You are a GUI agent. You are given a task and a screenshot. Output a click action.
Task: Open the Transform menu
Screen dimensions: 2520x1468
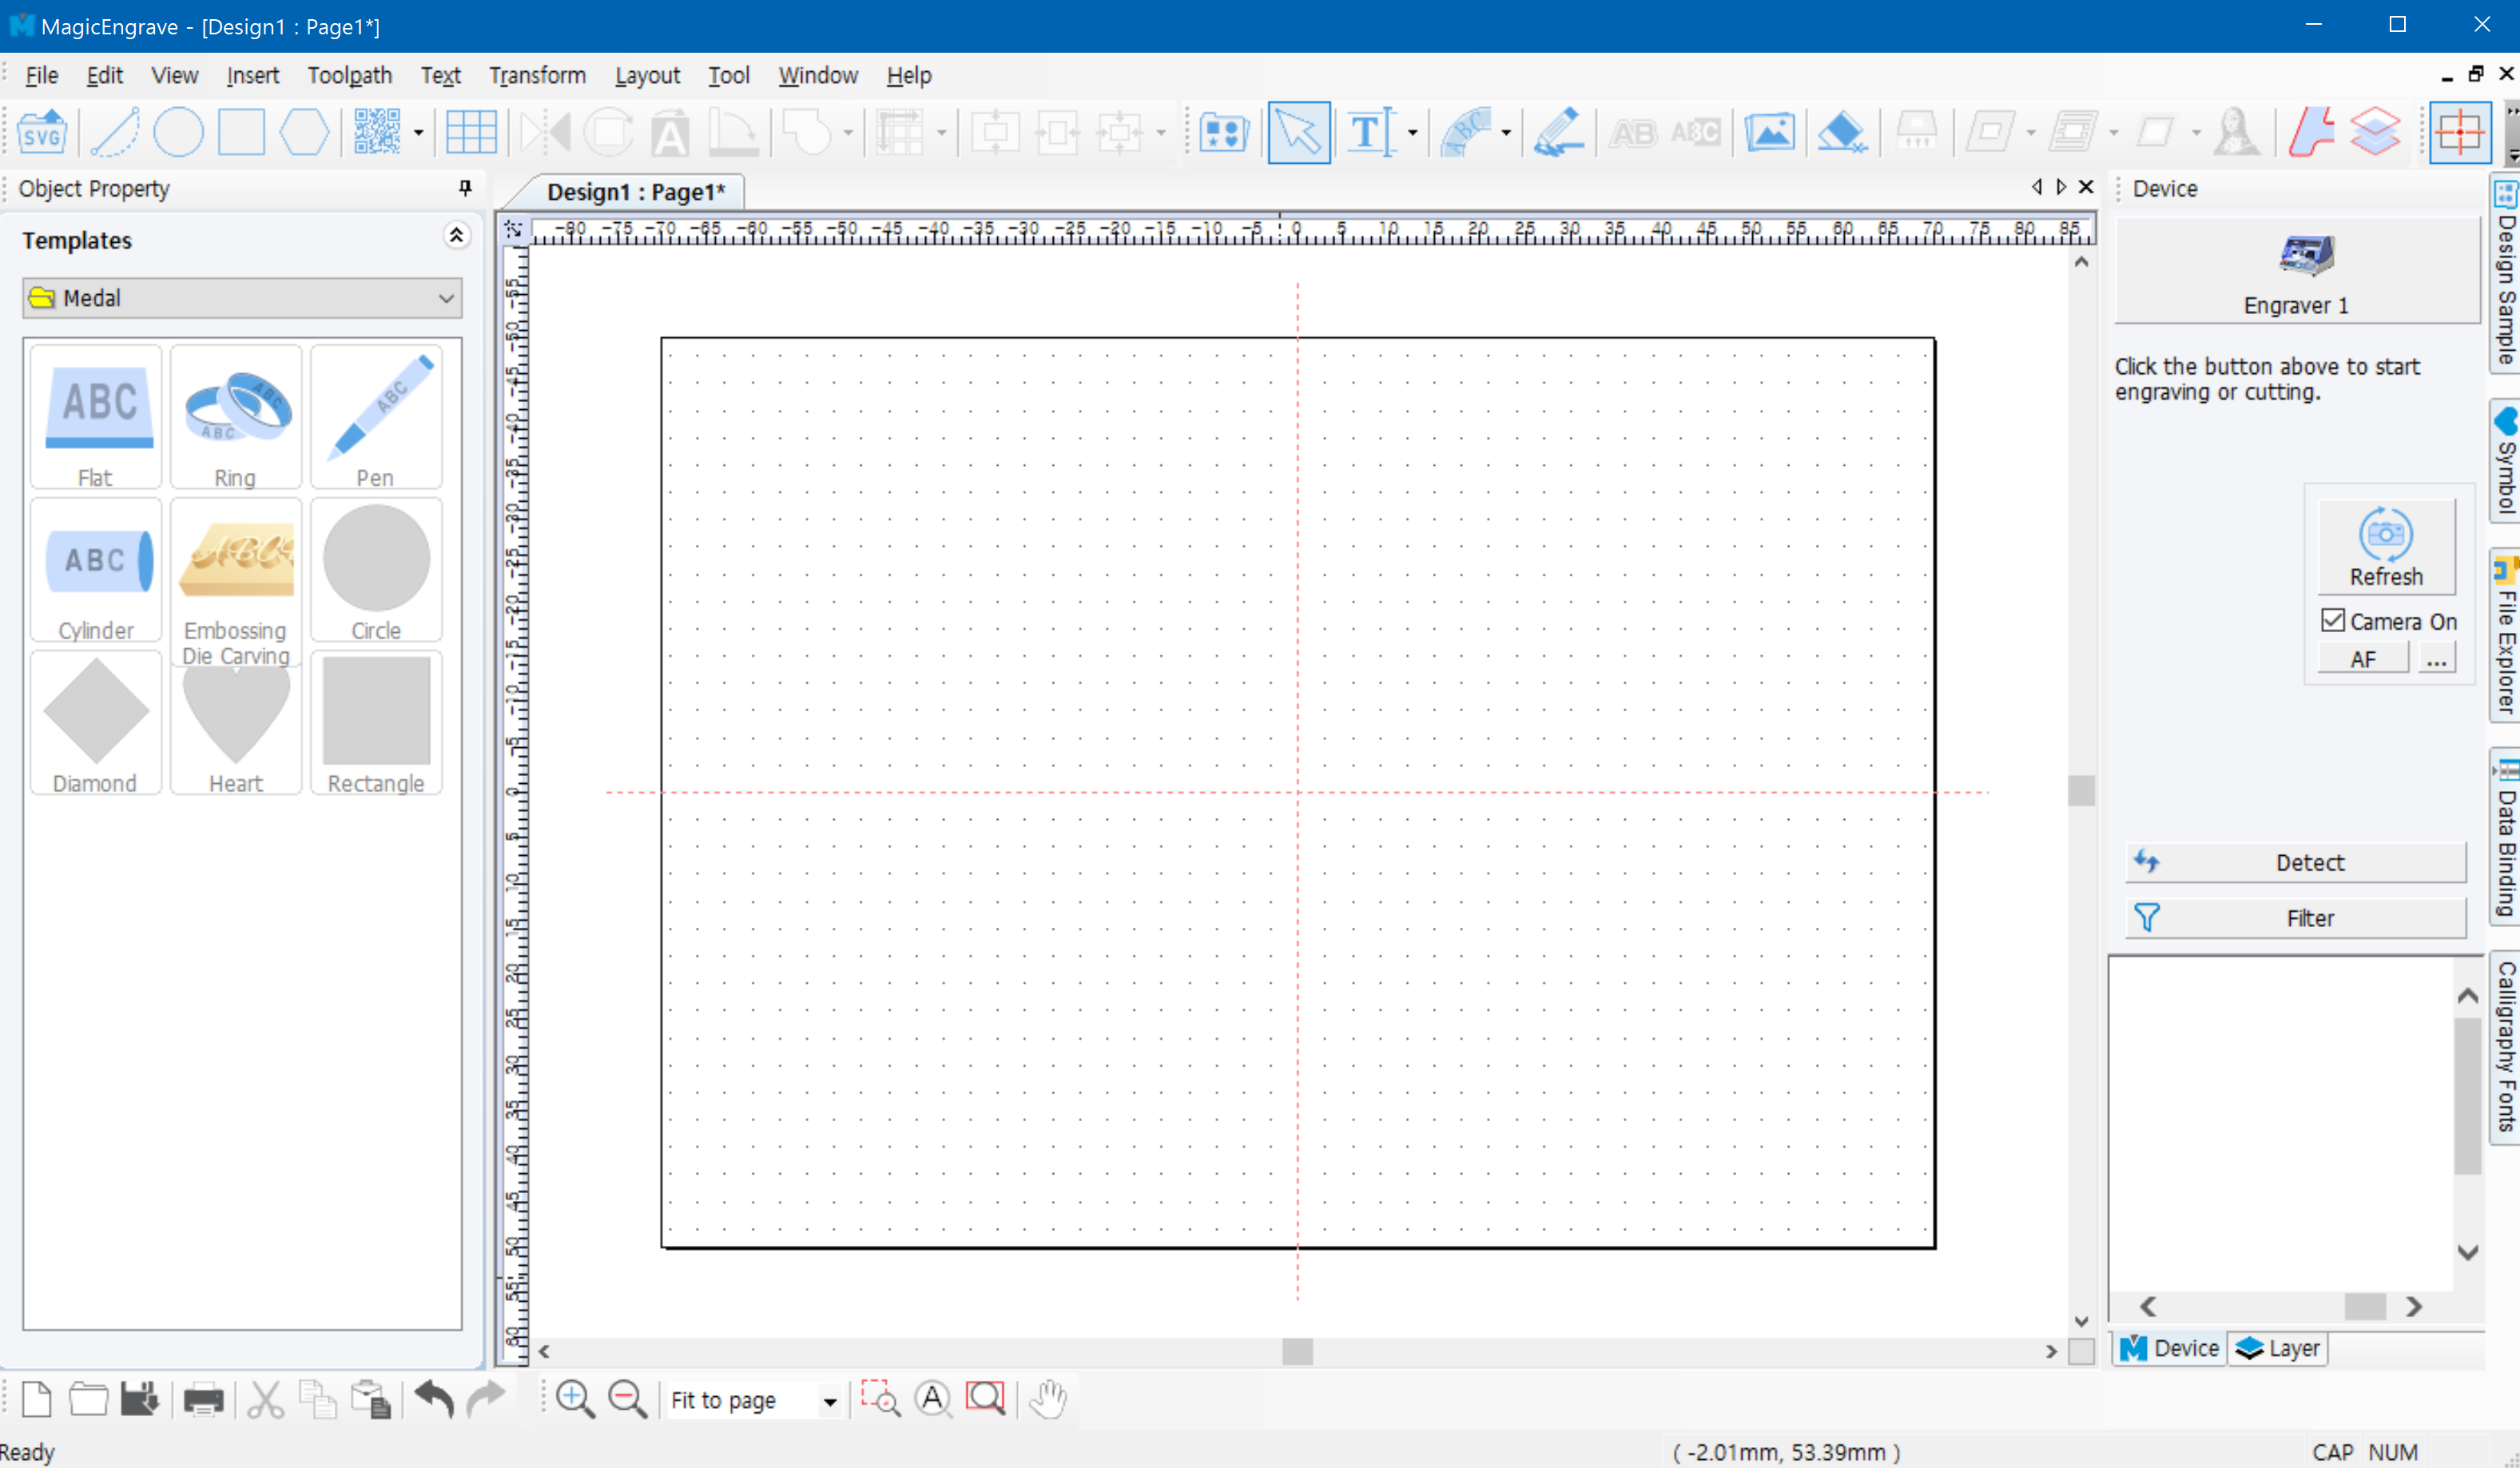[537, 75]
